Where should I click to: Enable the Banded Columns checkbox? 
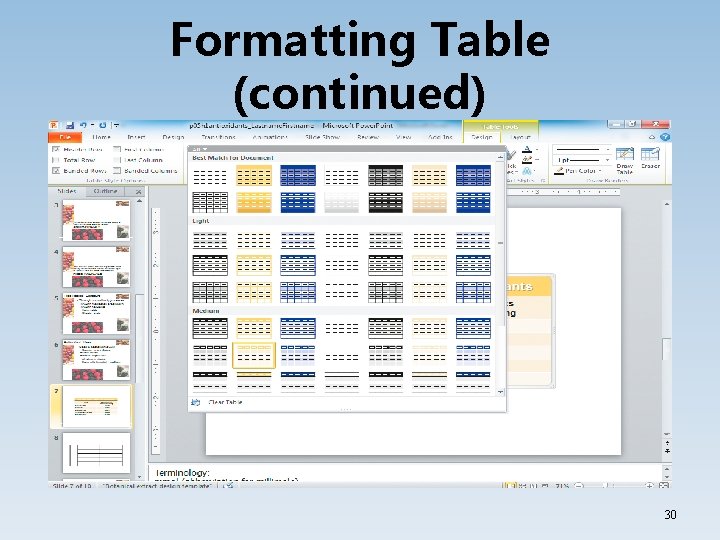pos(117,171)
